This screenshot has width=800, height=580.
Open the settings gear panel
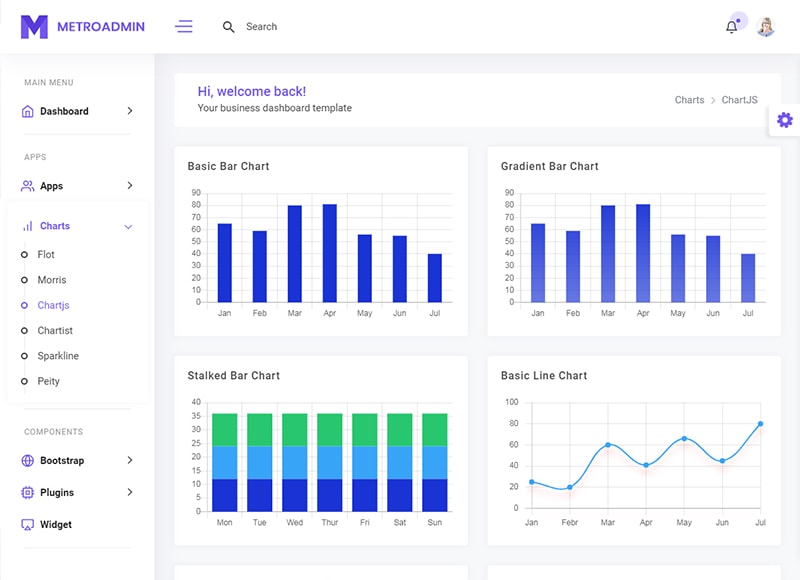pos(785,120)
